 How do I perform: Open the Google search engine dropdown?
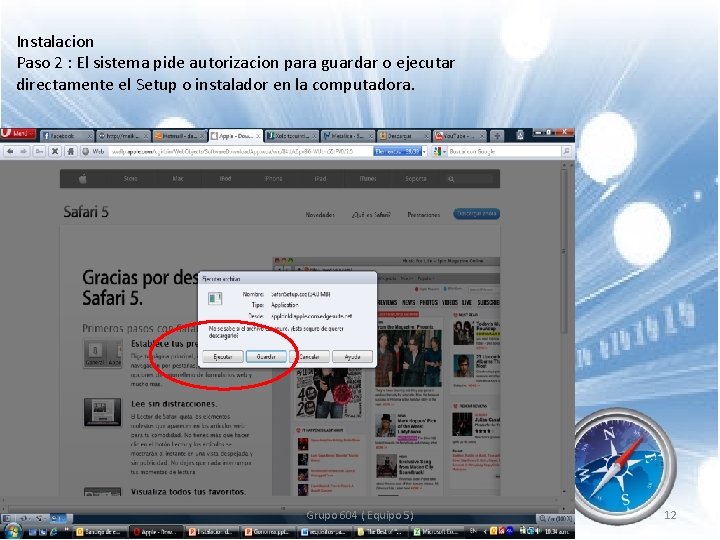pos(439,151)
